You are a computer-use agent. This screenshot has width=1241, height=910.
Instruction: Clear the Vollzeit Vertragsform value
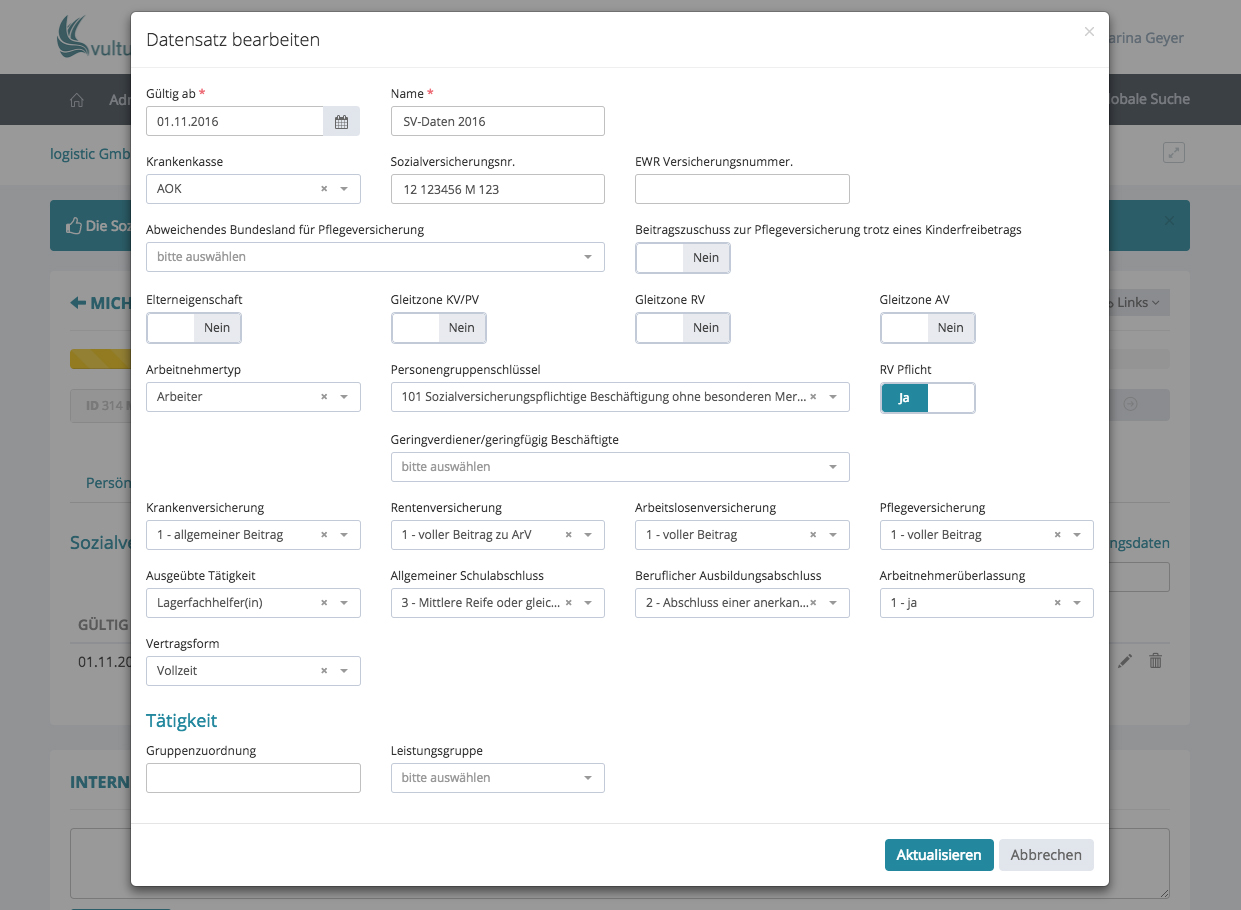324,671
